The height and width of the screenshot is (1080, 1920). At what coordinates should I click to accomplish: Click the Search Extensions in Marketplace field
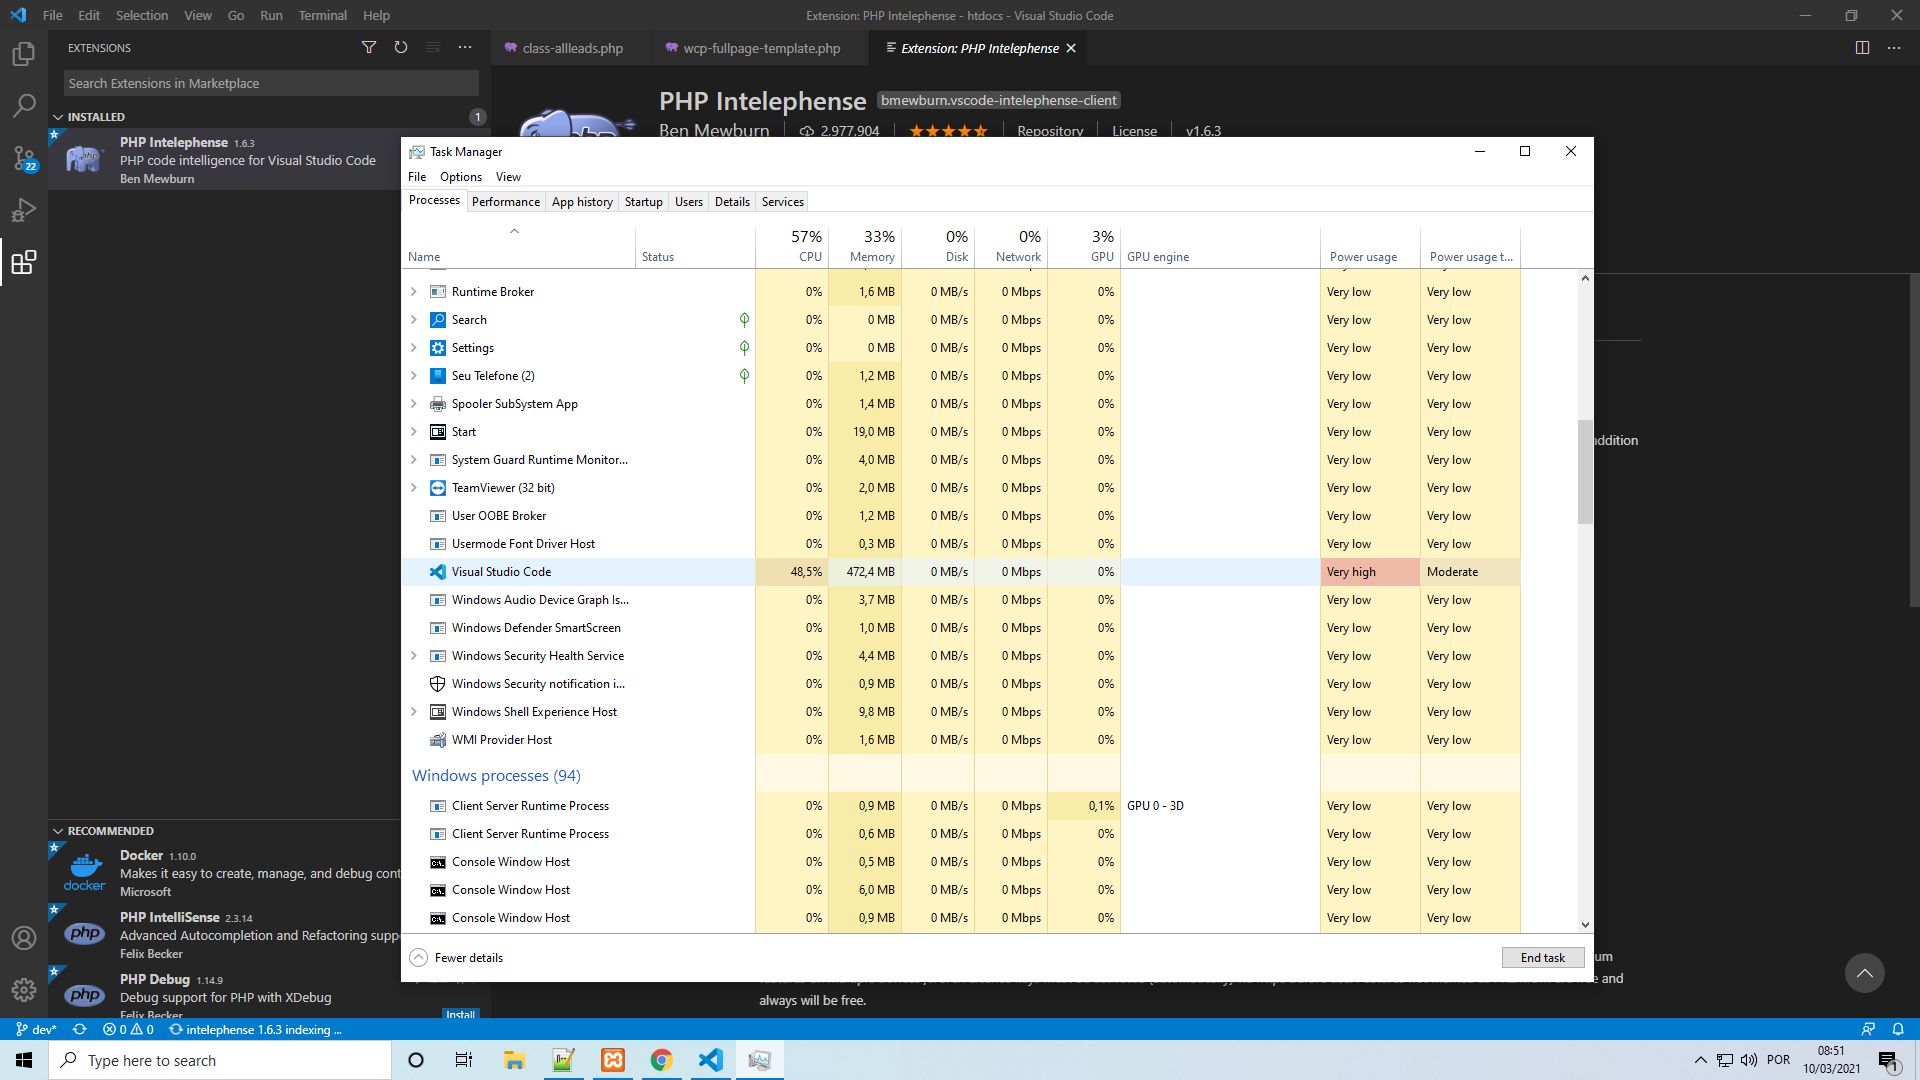[271, 83]
